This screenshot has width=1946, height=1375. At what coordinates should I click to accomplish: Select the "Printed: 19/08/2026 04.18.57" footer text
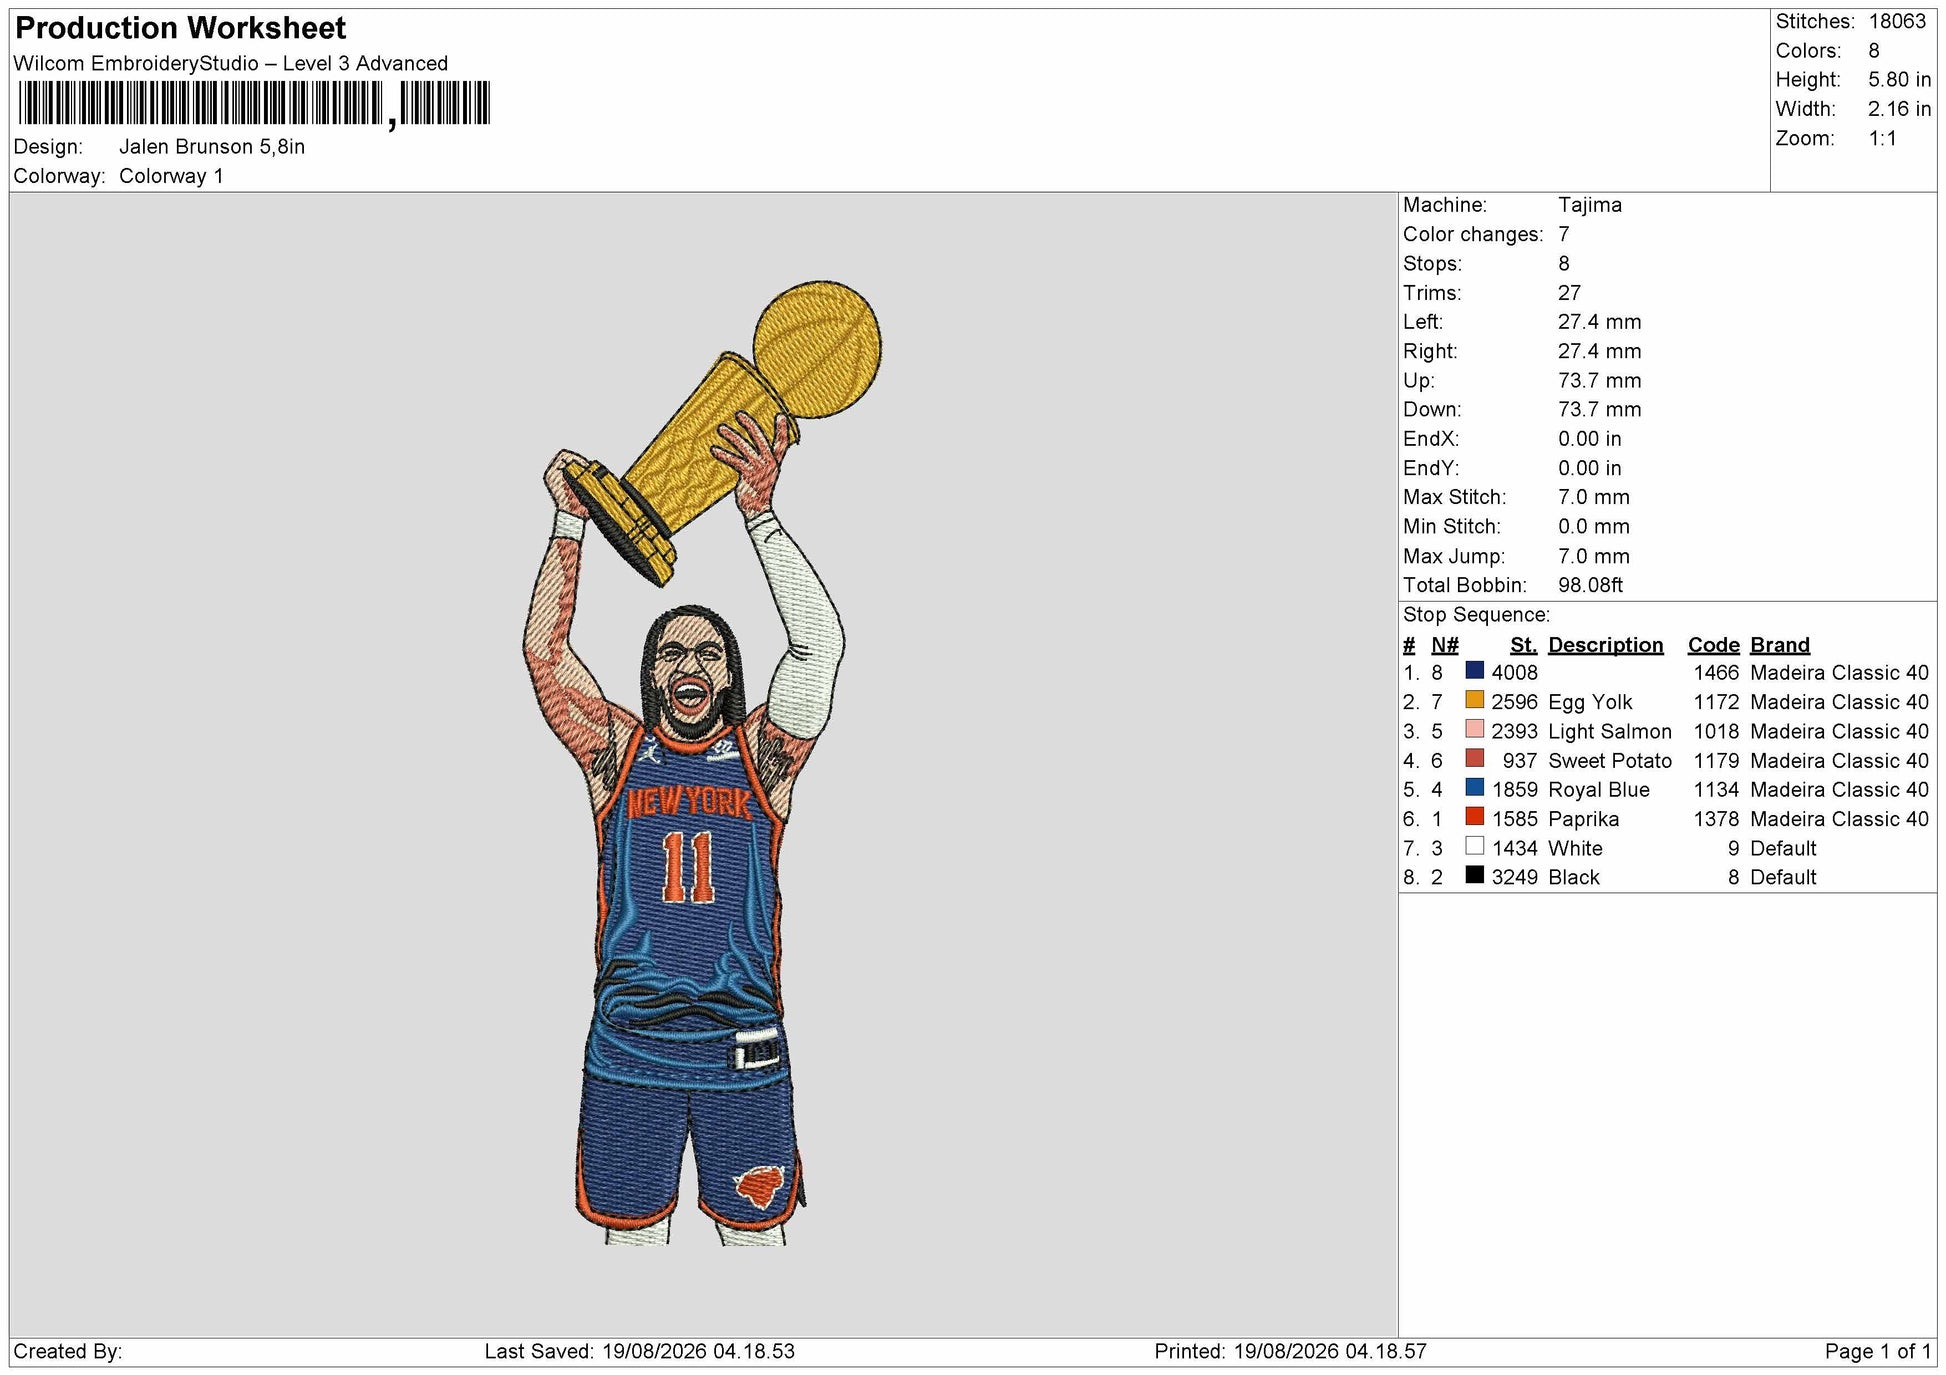(1290, 1352)
